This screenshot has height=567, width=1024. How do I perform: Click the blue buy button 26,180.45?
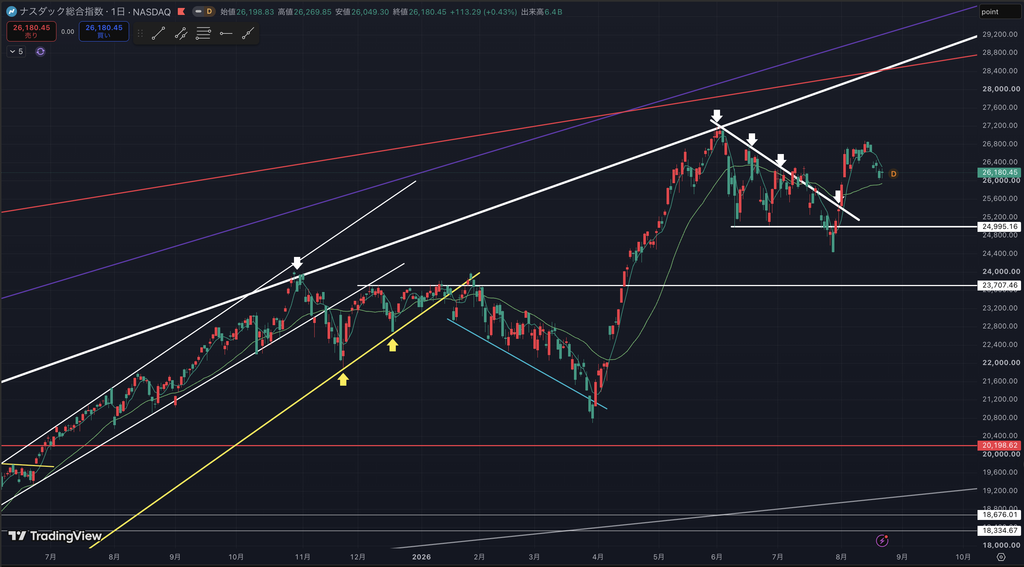tap(104, 31)
